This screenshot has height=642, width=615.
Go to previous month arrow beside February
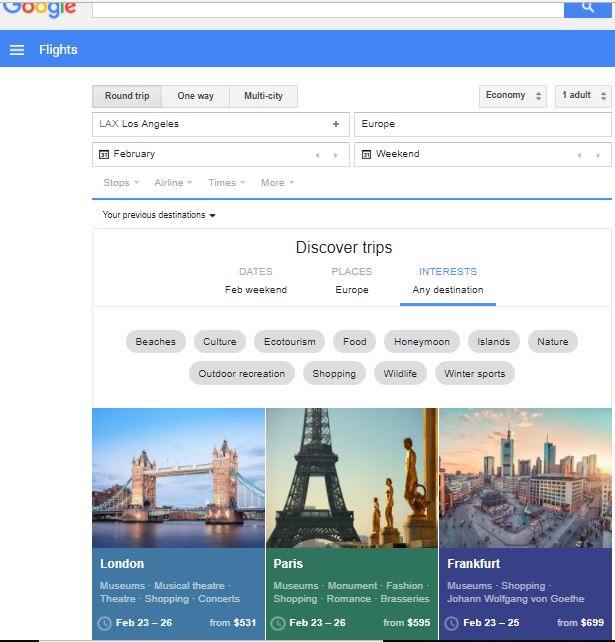pos(317,155)
